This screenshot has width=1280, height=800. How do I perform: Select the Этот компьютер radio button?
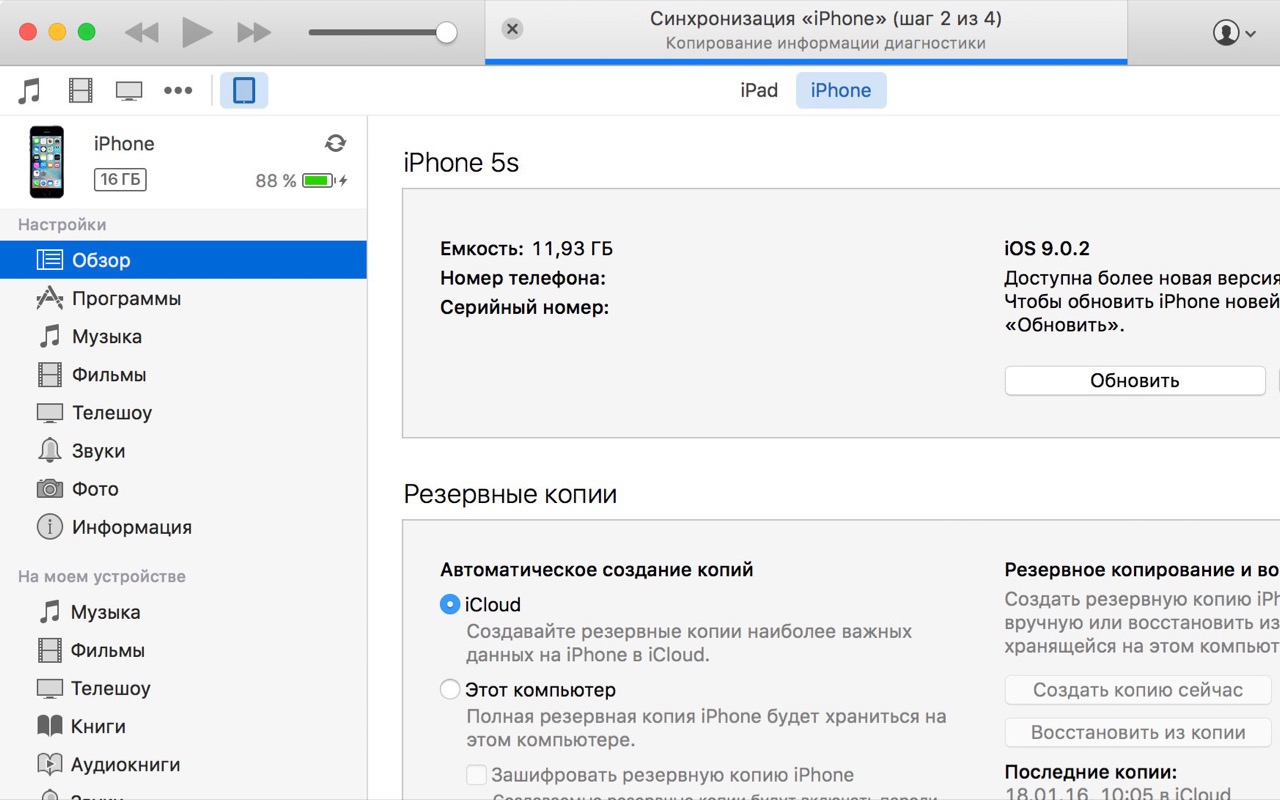pos(450,689)
